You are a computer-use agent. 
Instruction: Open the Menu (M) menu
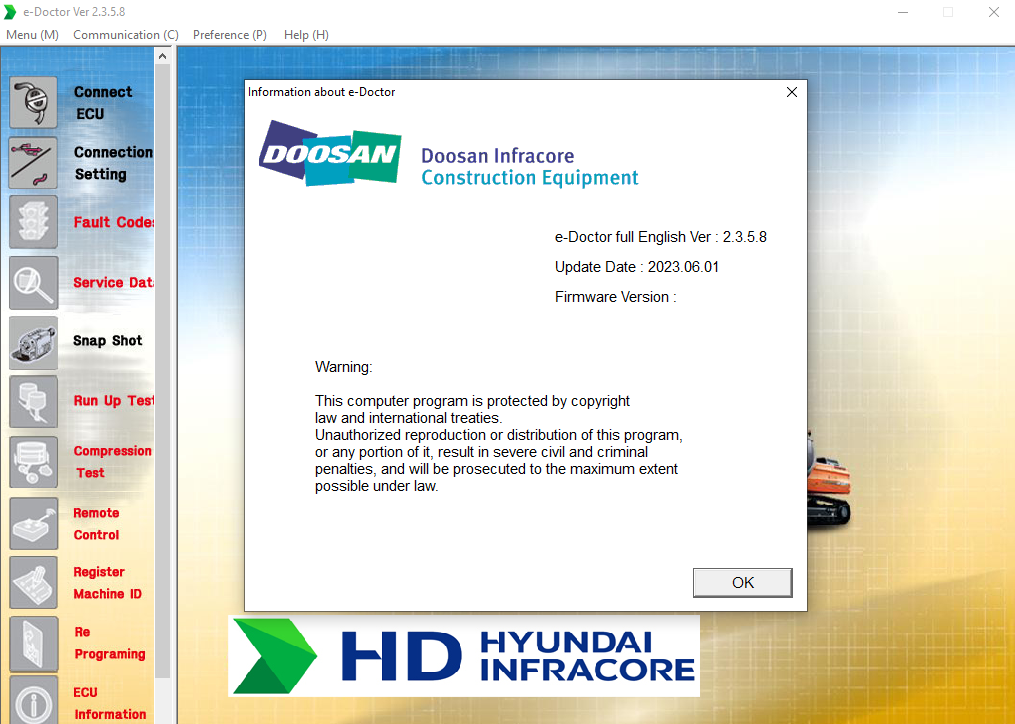[32, 35]
